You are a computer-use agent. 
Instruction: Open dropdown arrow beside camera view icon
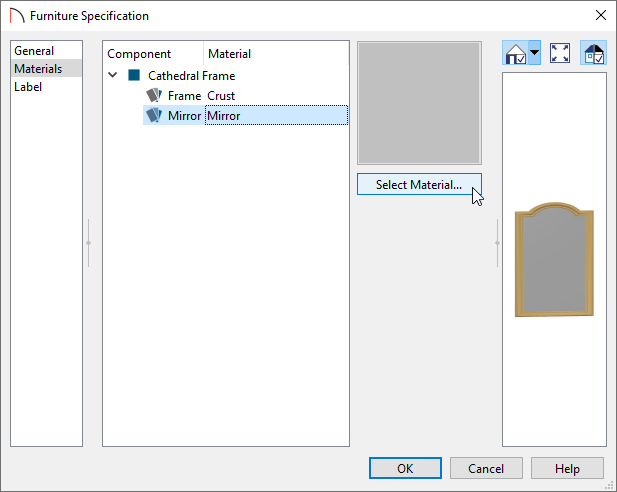coord(534,53)
